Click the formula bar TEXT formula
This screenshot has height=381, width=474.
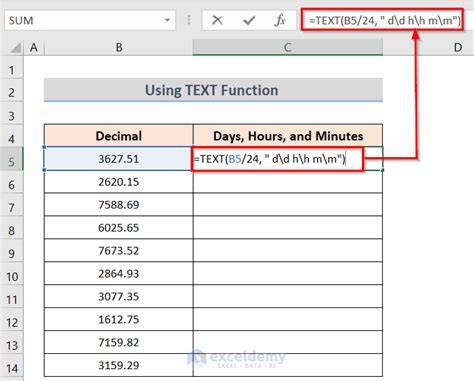(385, 21)
